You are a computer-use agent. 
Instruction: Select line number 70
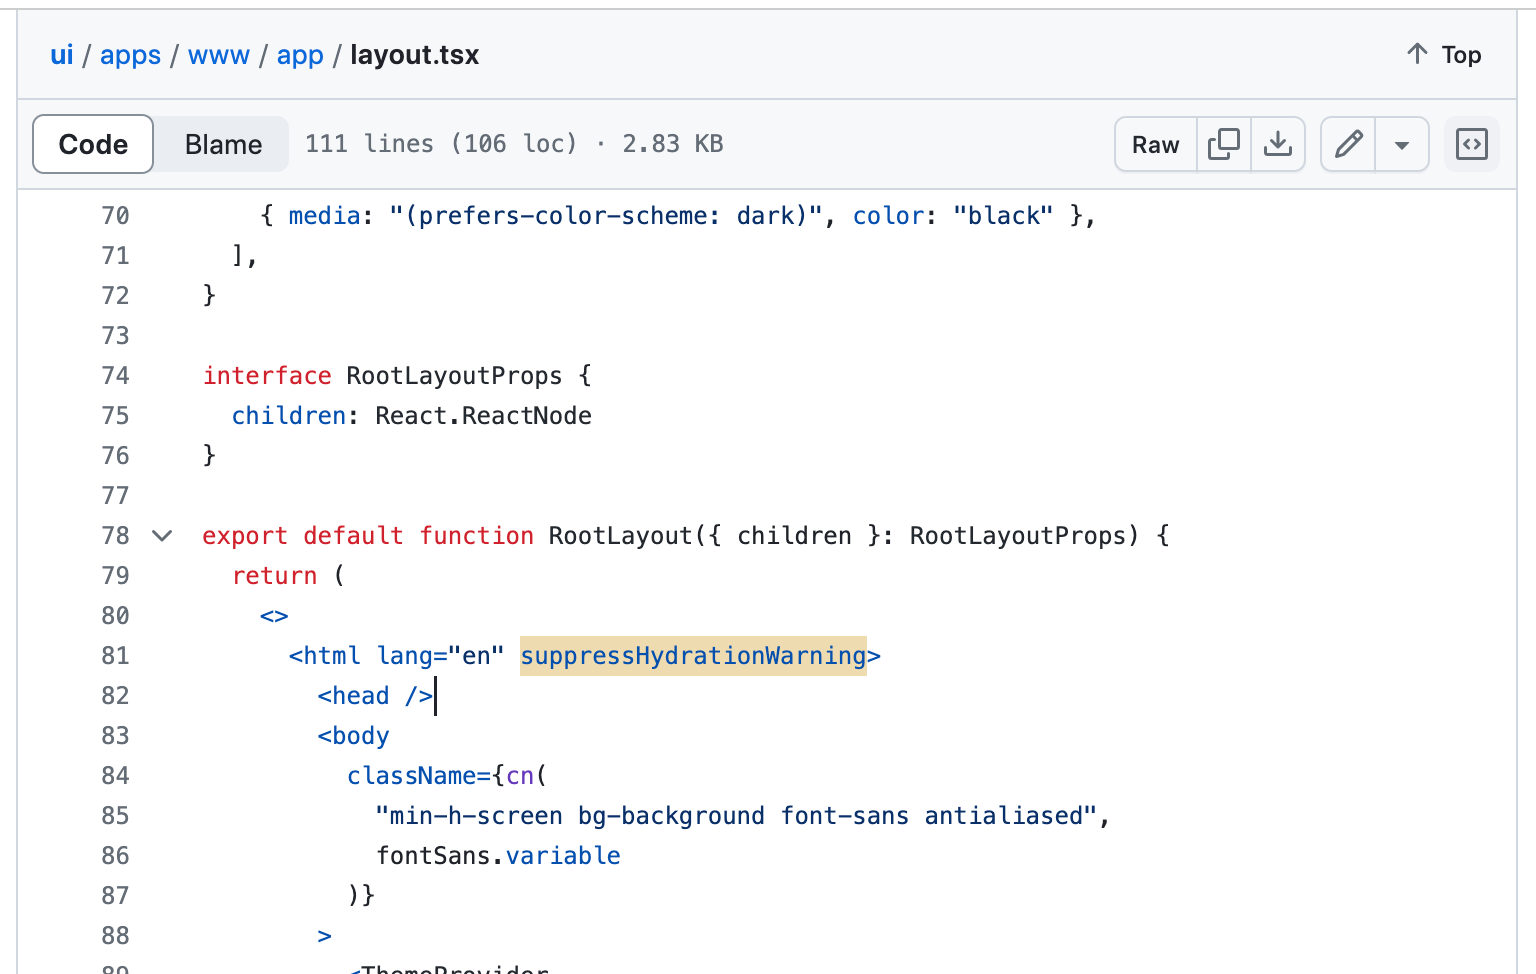(115, 216)
